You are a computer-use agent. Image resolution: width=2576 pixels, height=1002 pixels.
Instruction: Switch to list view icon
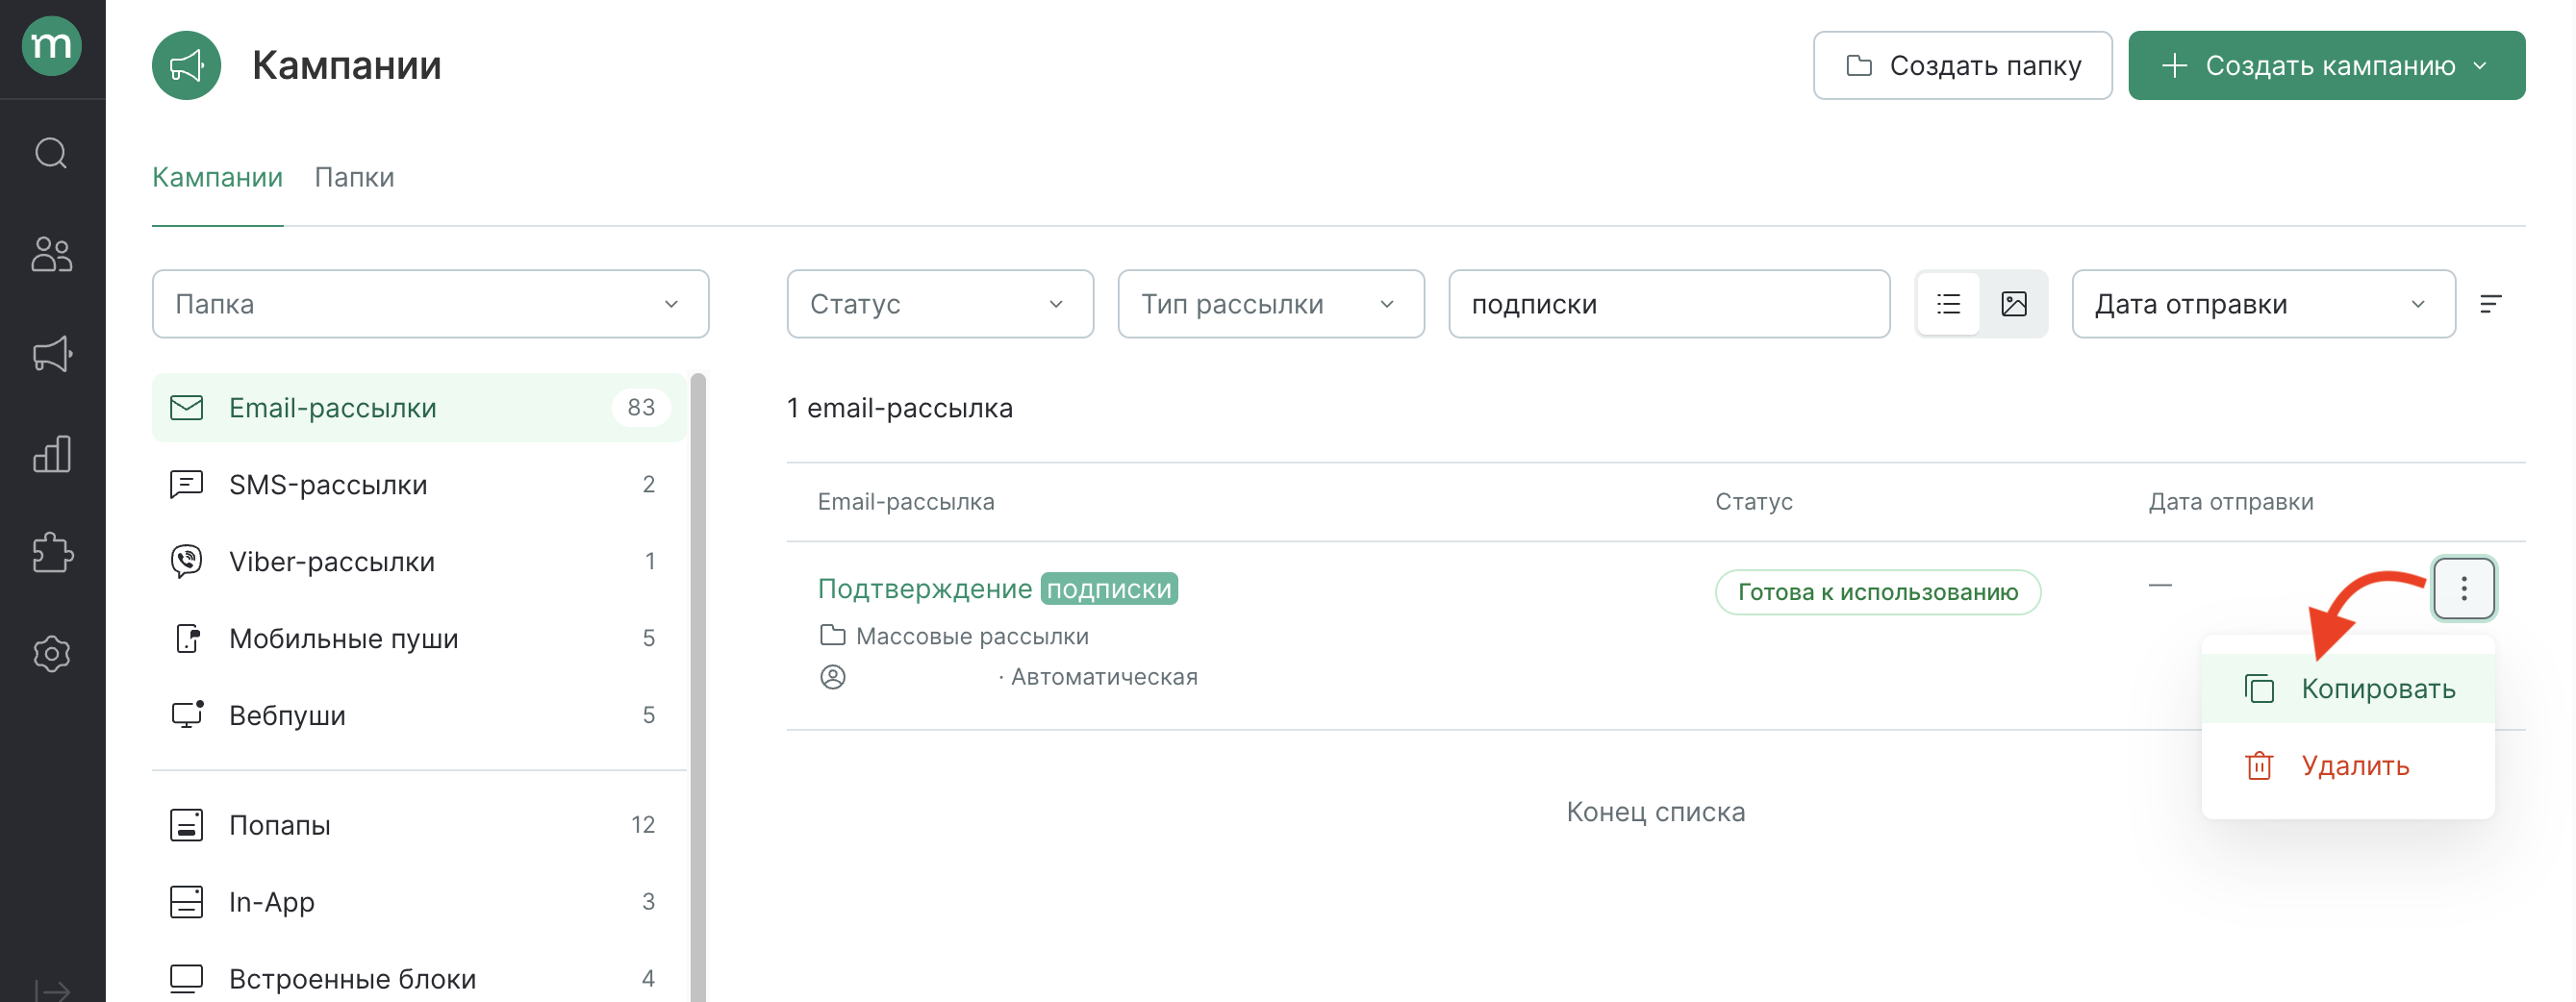coord(1948,304)
